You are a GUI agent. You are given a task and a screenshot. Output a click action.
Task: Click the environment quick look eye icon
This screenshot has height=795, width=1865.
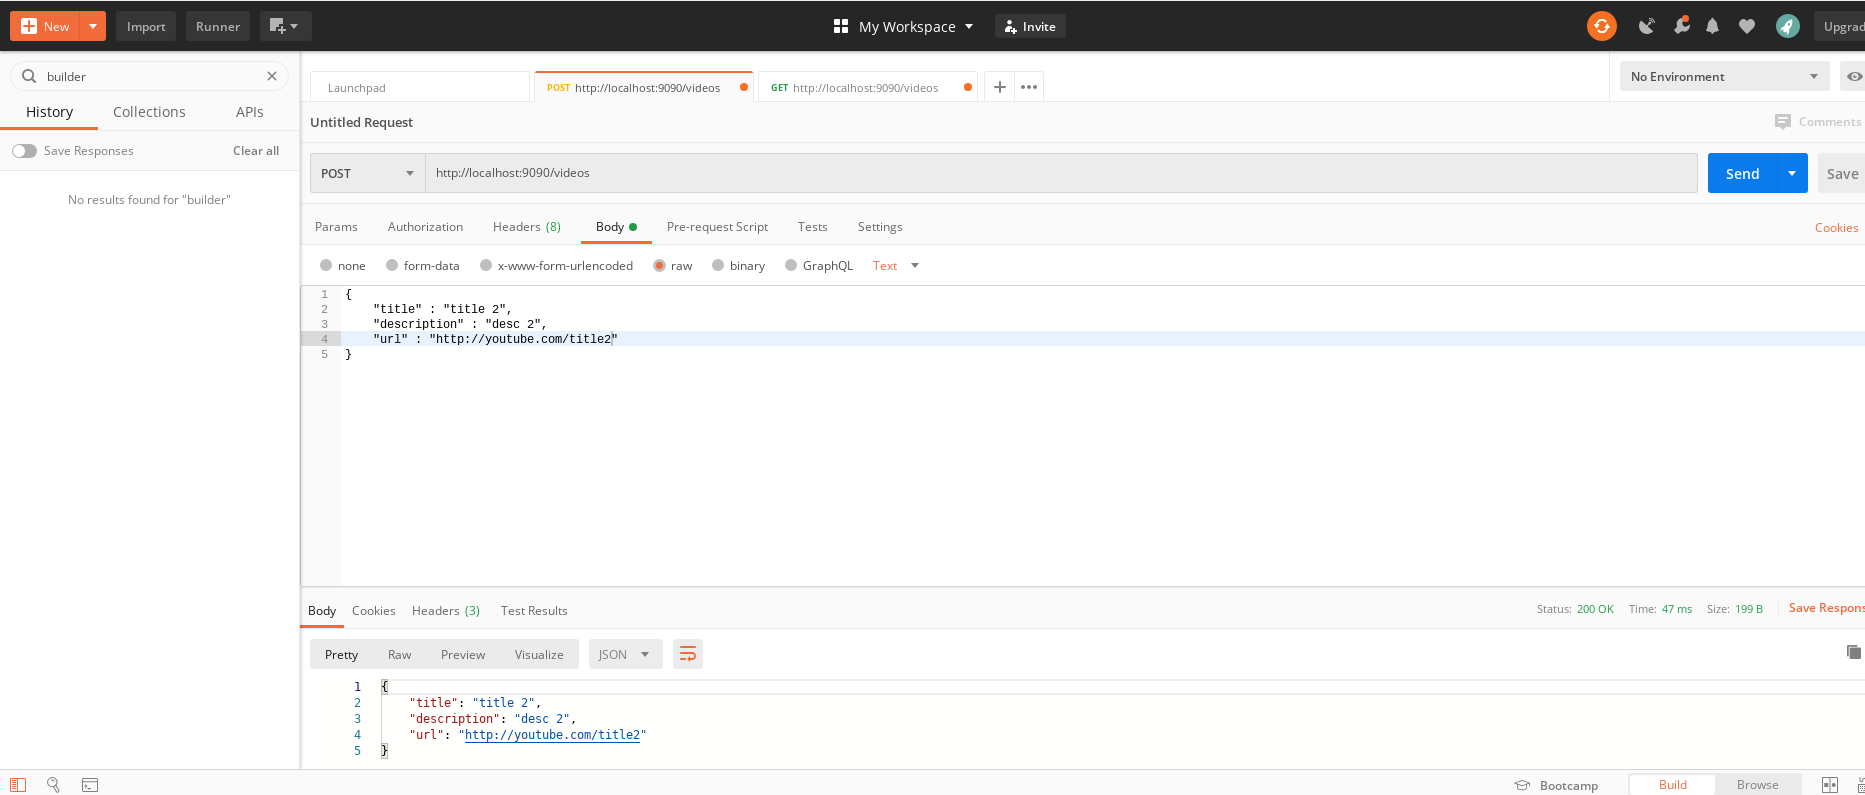click(x=1853, y=76)
